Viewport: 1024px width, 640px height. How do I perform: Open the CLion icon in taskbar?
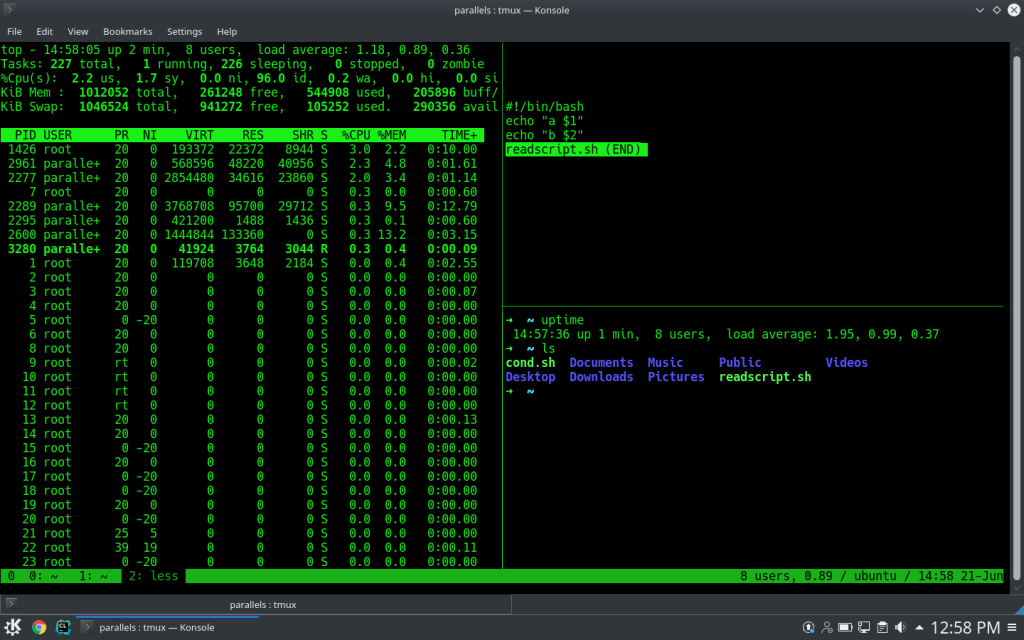(62, 627)
